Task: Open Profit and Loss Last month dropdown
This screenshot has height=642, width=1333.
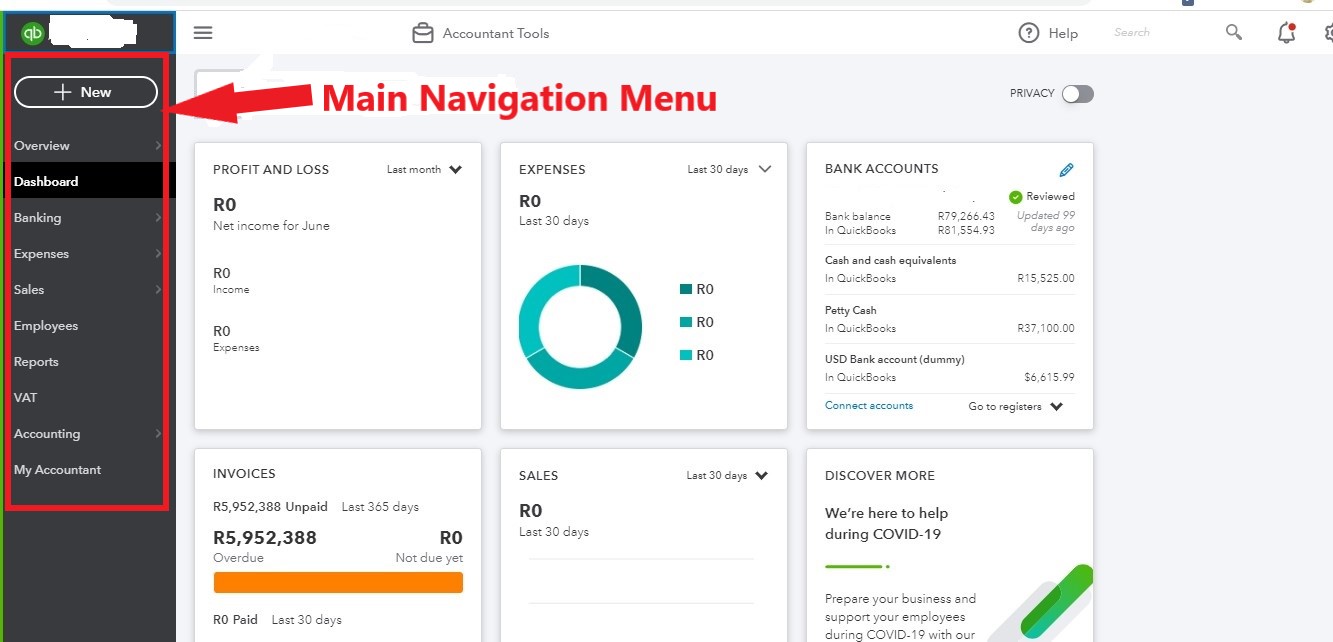Action: 425,170
